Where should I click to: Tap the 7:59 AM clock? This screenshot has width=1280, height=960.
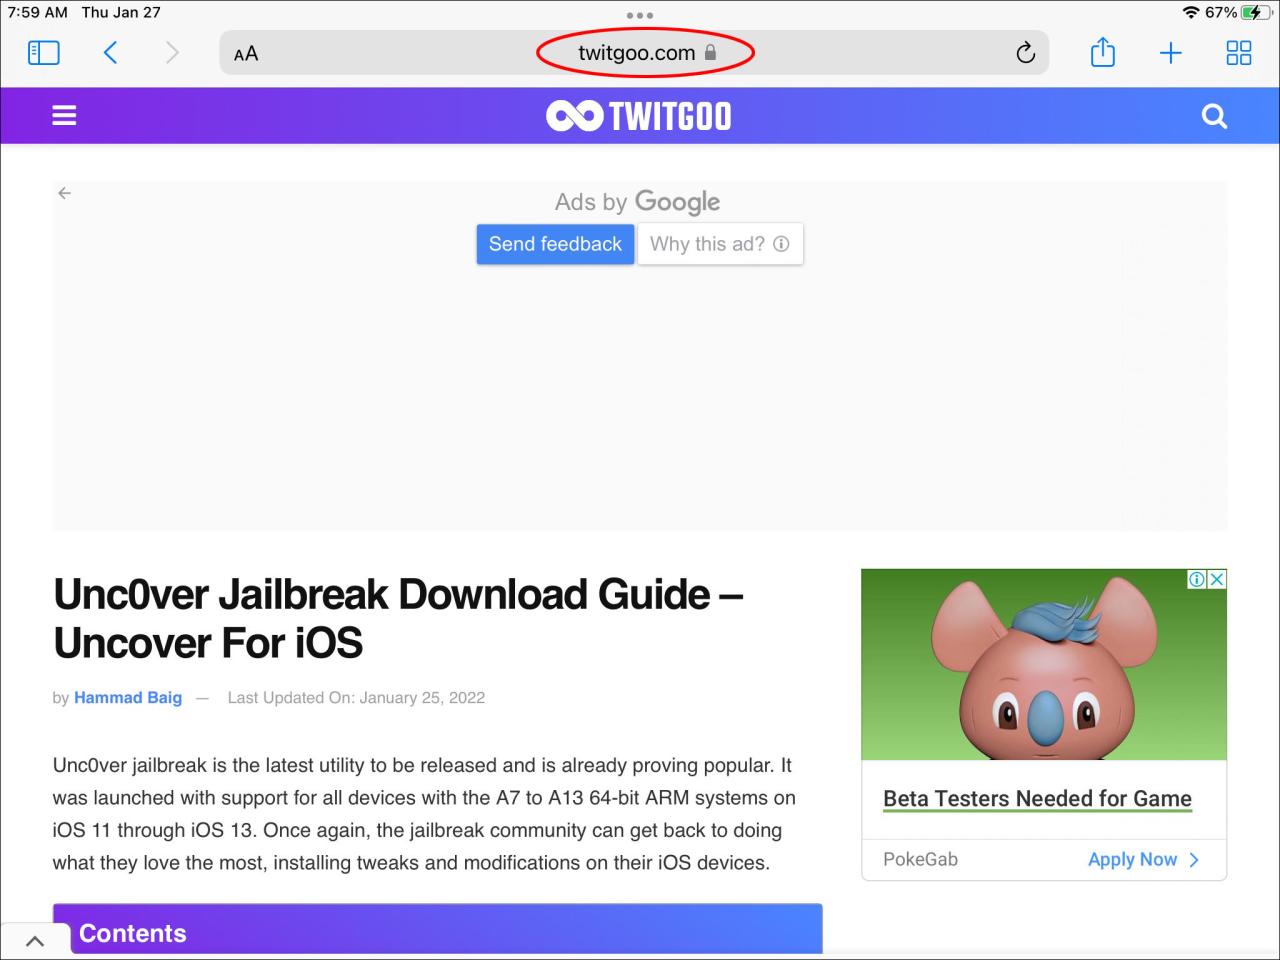click(38, 13)
